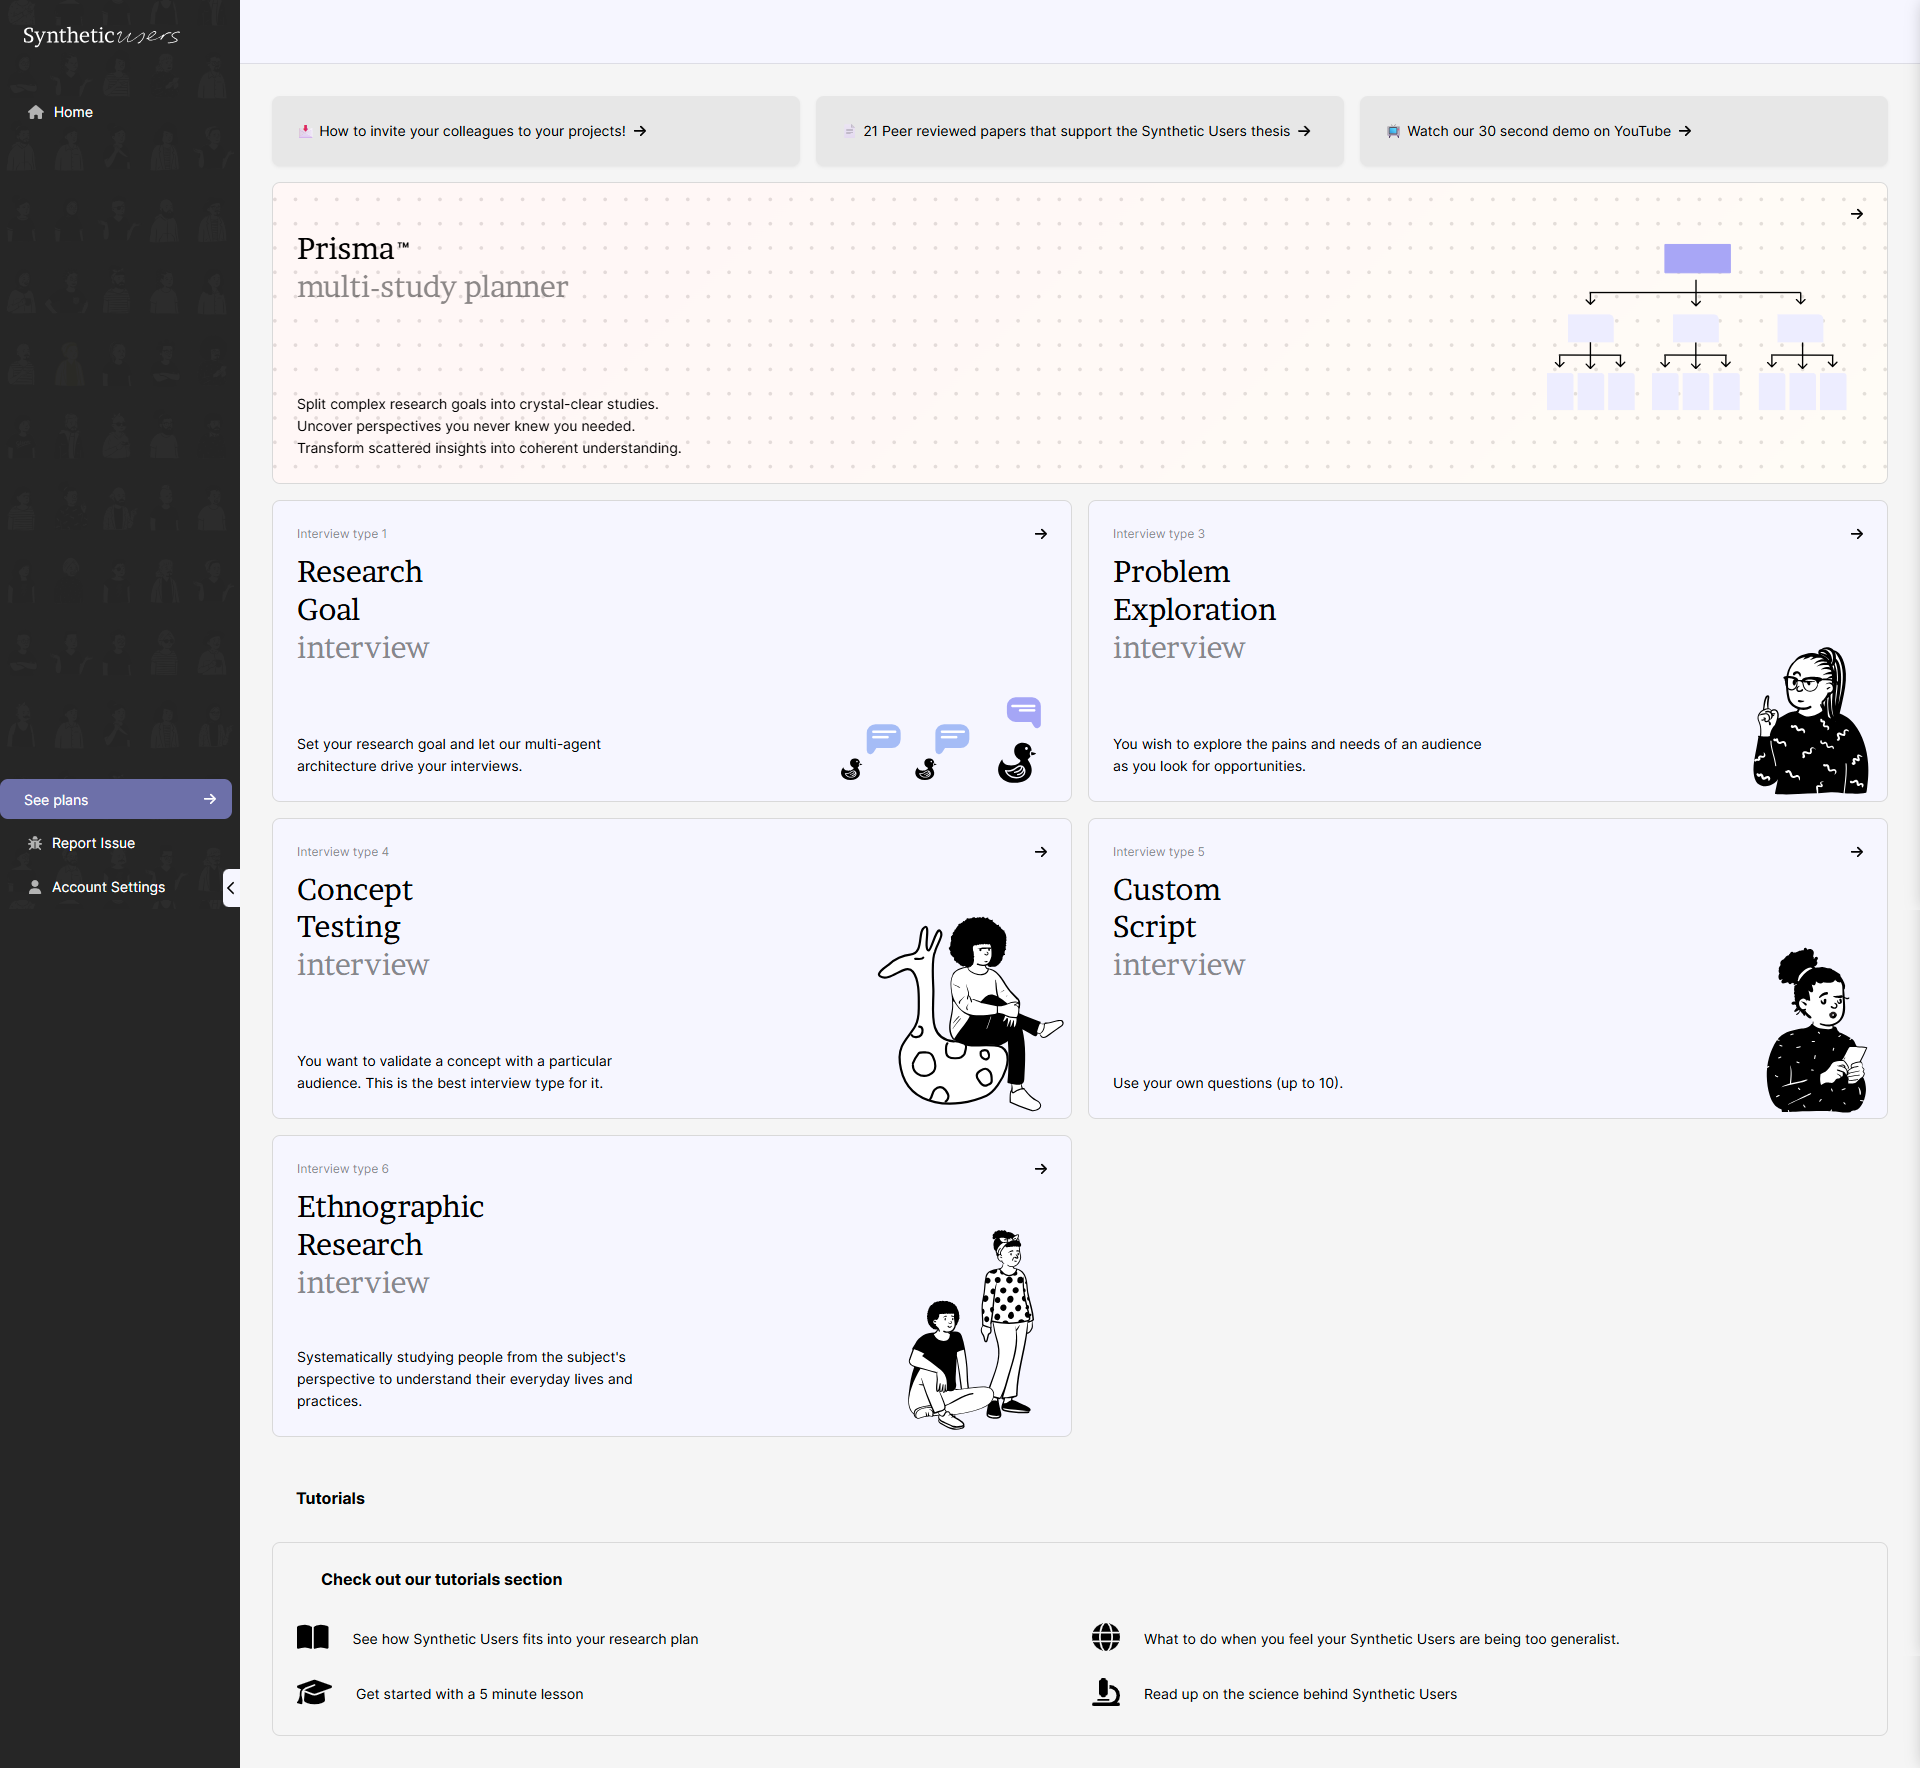The height and width of the screenshot is (1770, 1920).
Task: Click the Home icon in sidebar
Action: [x=36, y=112]
